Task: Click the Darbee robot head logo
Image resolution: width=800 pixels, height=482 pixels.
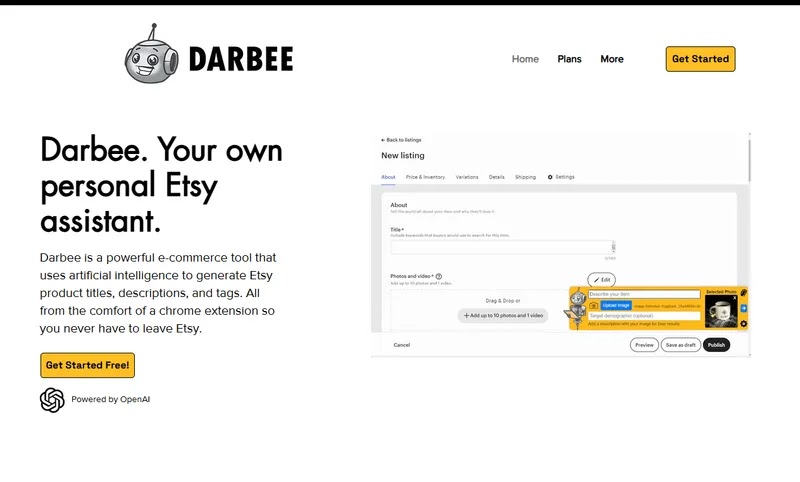Action: tap(152, 54)
